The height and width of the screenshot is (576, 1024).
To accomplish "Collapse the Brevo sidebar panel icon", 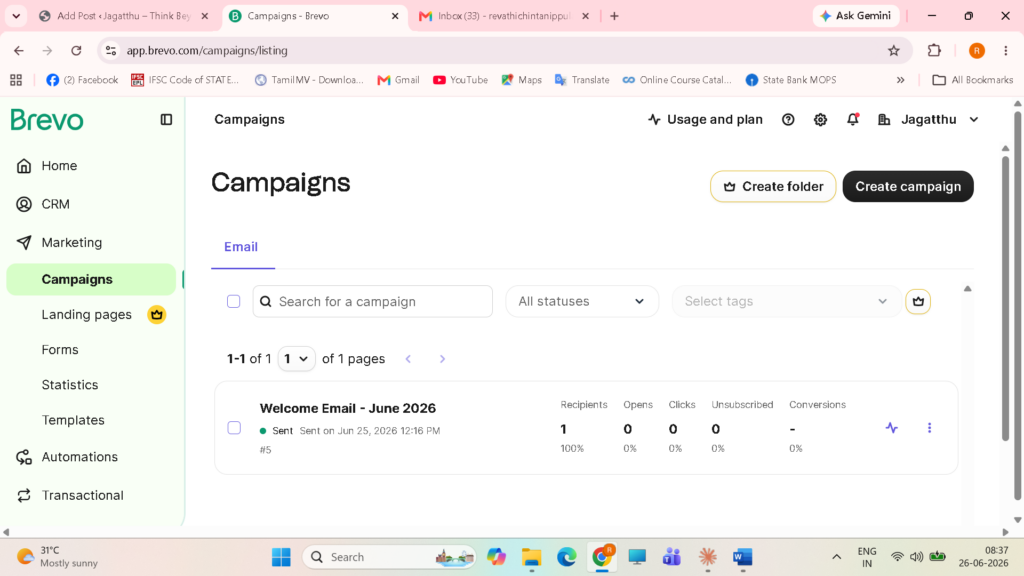I will (167, 120).
